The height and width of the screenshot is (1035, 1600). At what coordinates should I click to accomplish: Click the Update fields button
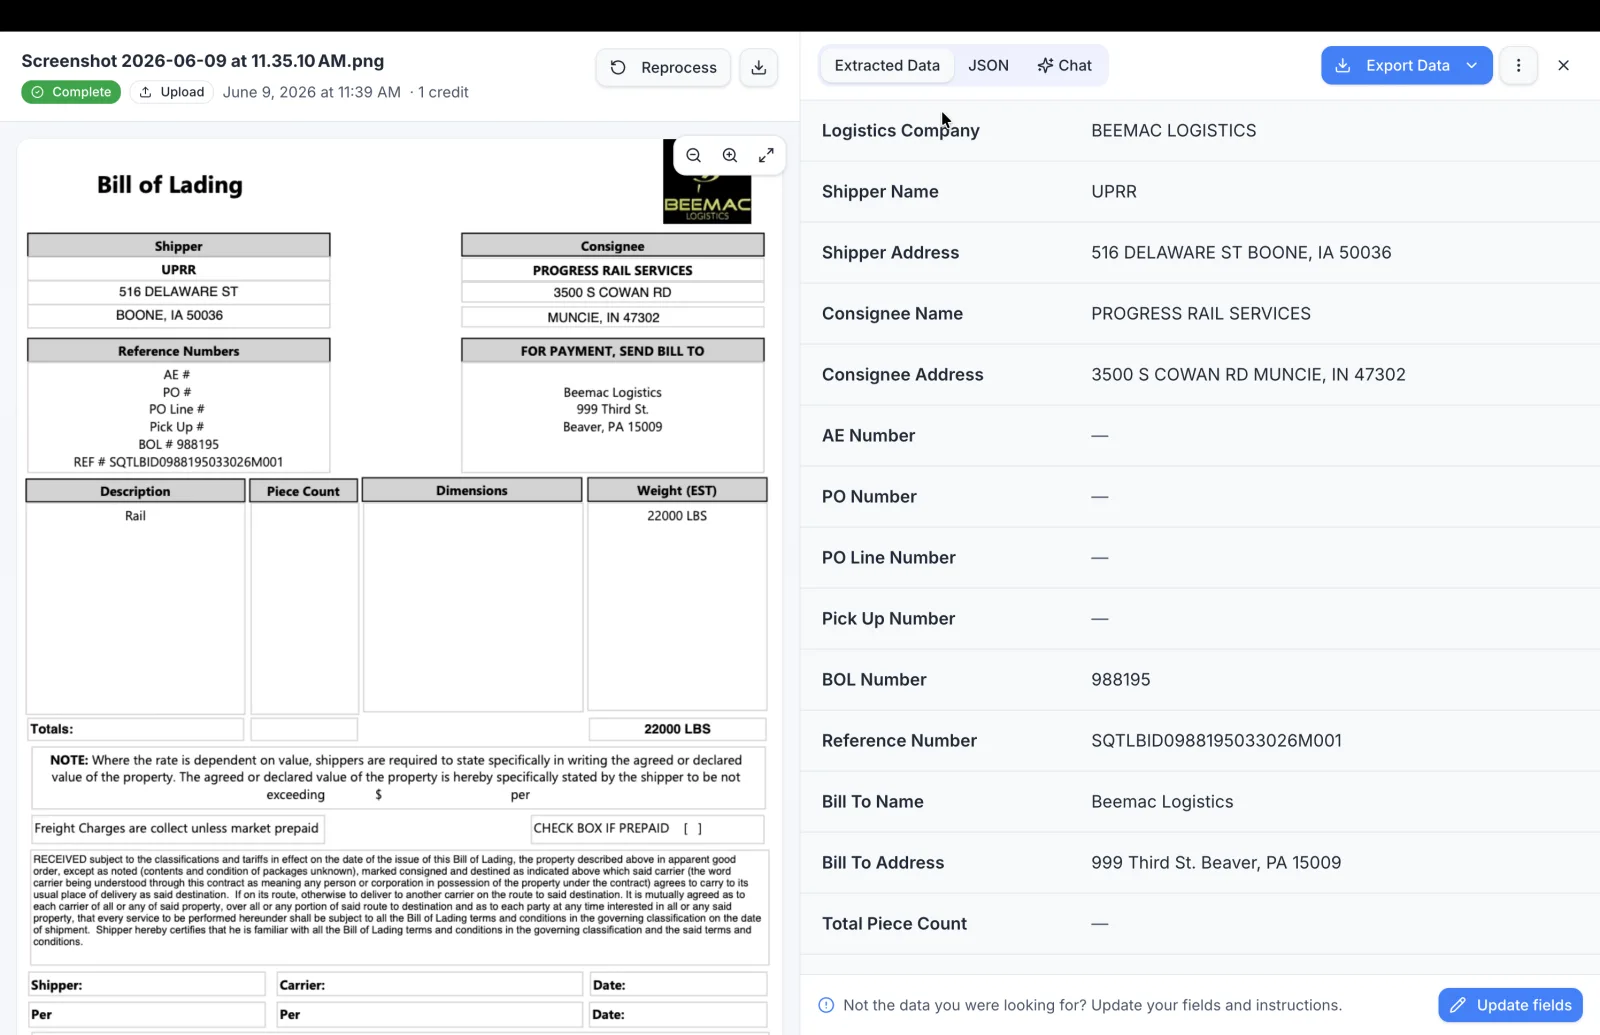pyautogui.click(x=1510, y=1005)
